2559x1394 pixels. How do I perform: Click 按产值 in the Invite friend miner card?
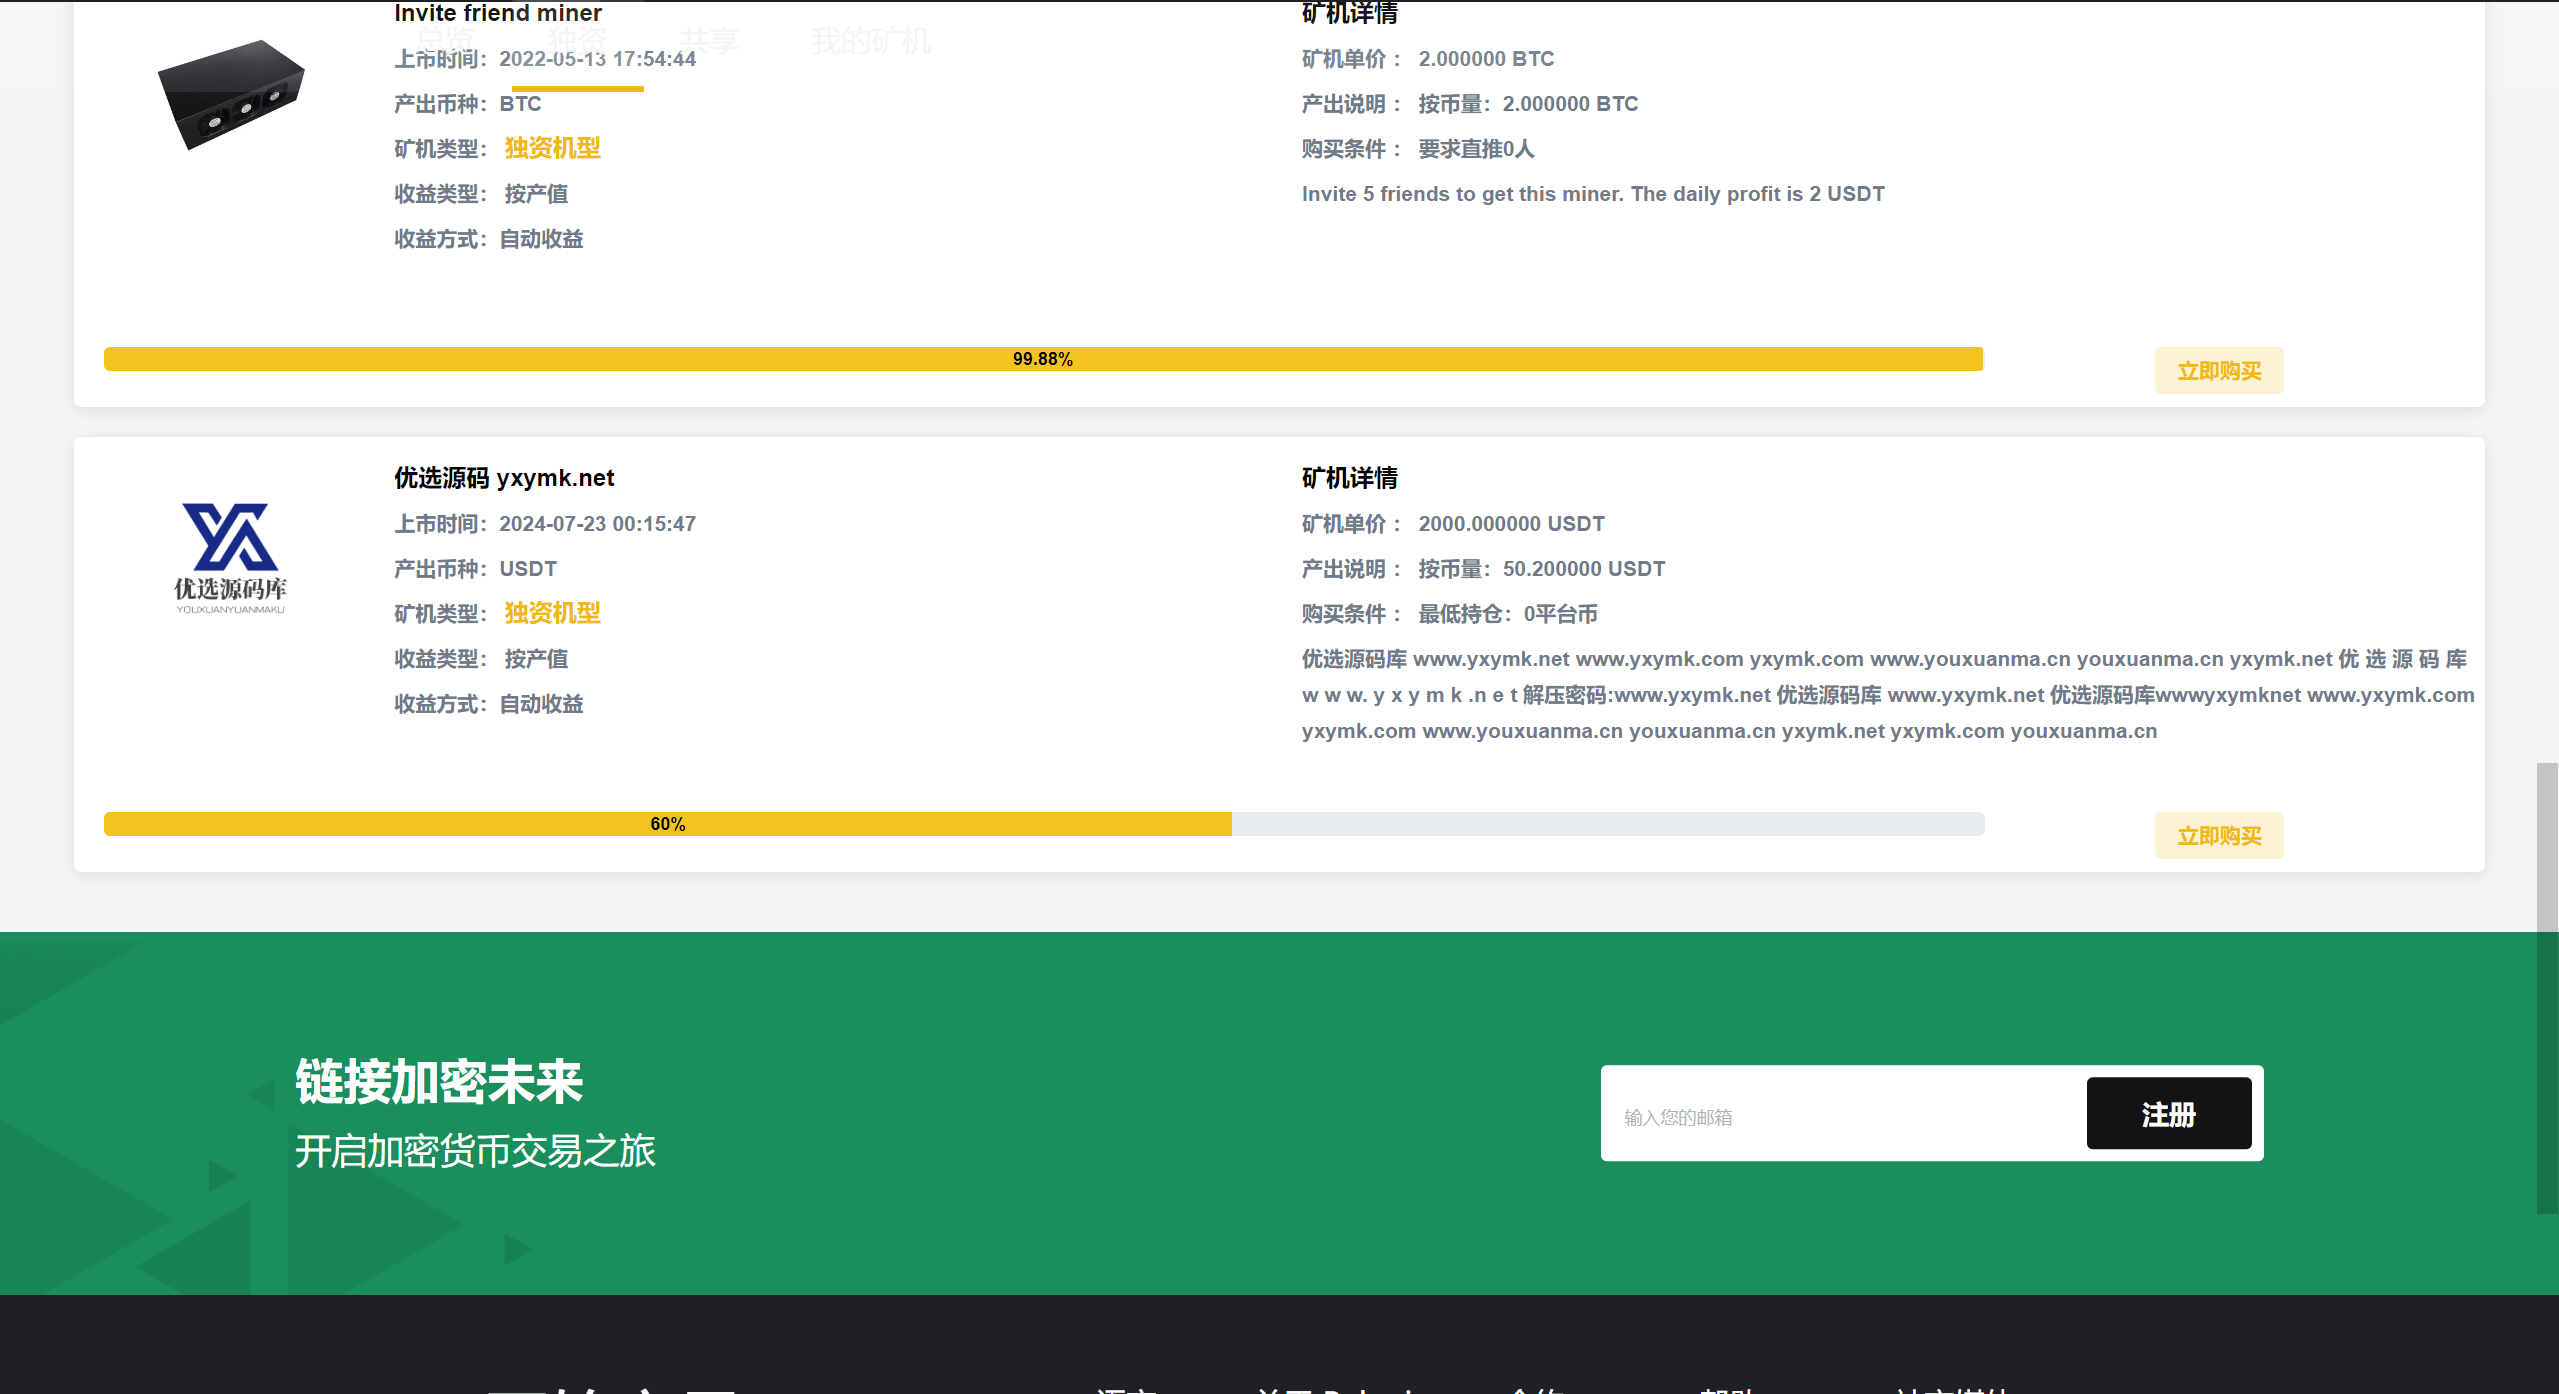536,194
